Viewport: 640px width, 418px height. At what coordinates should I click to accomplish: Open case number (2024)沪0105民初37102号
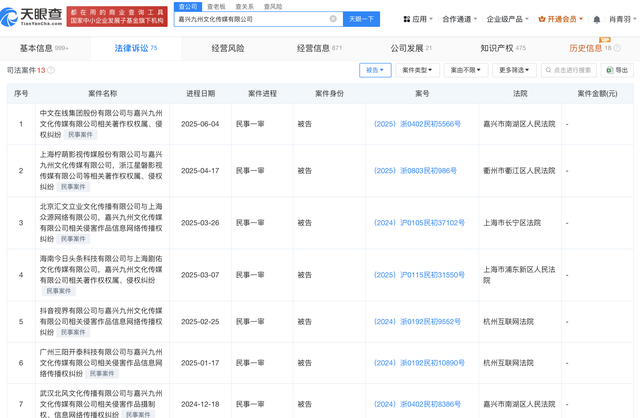(419, 223)
